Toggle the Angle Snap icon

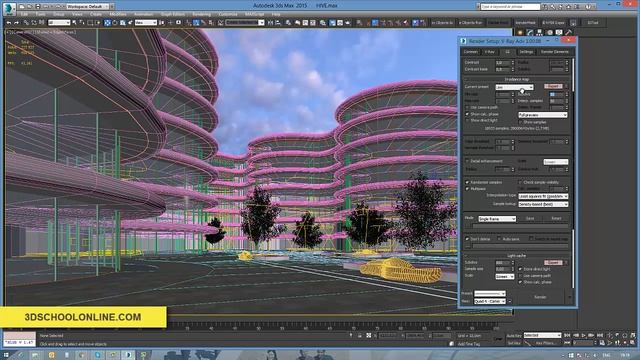coord(196,22)
